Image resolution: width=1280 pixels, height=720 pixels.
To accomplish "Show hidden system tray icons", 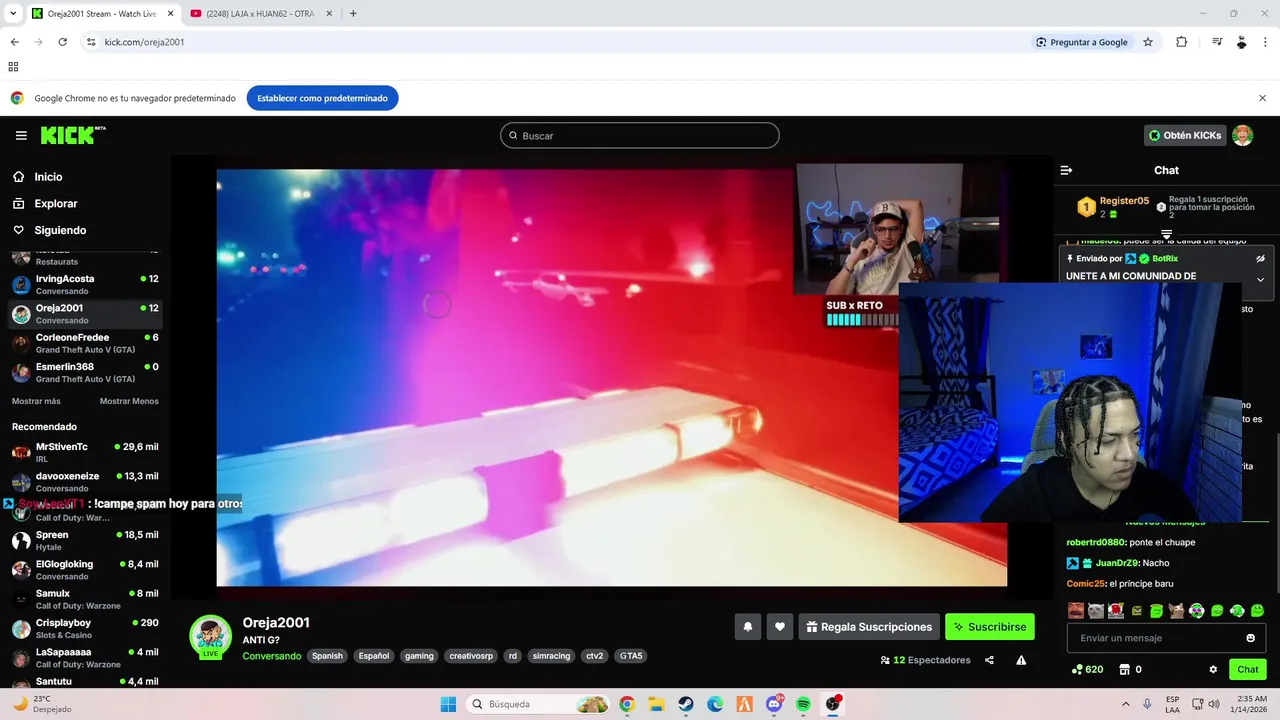I will pos(1126,704).
